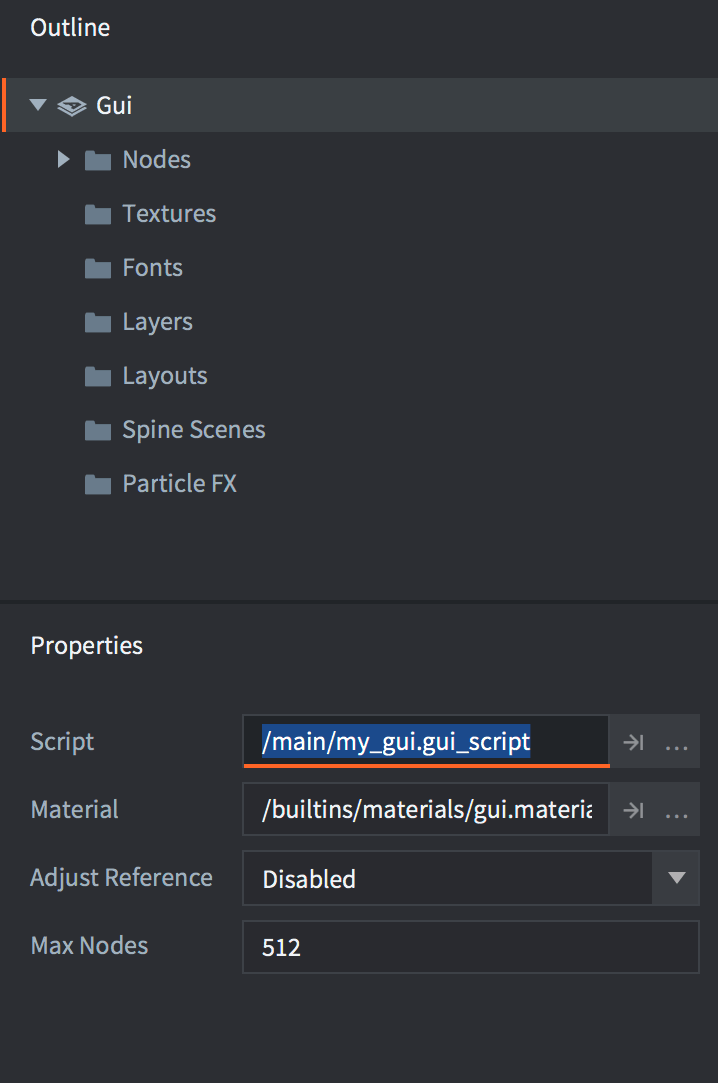Click the Textures folder icon

97,214
